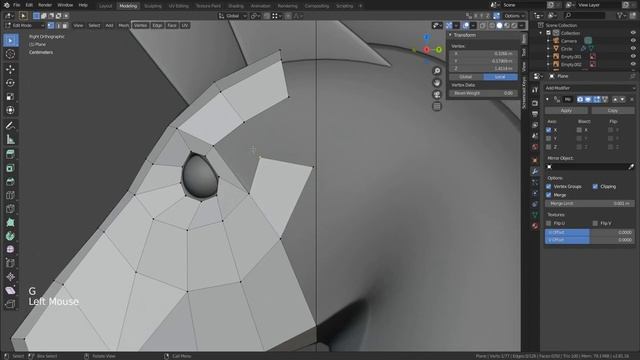Enable vertex select mode
This screenshot has width=640, height=360.
pos(51,25)
